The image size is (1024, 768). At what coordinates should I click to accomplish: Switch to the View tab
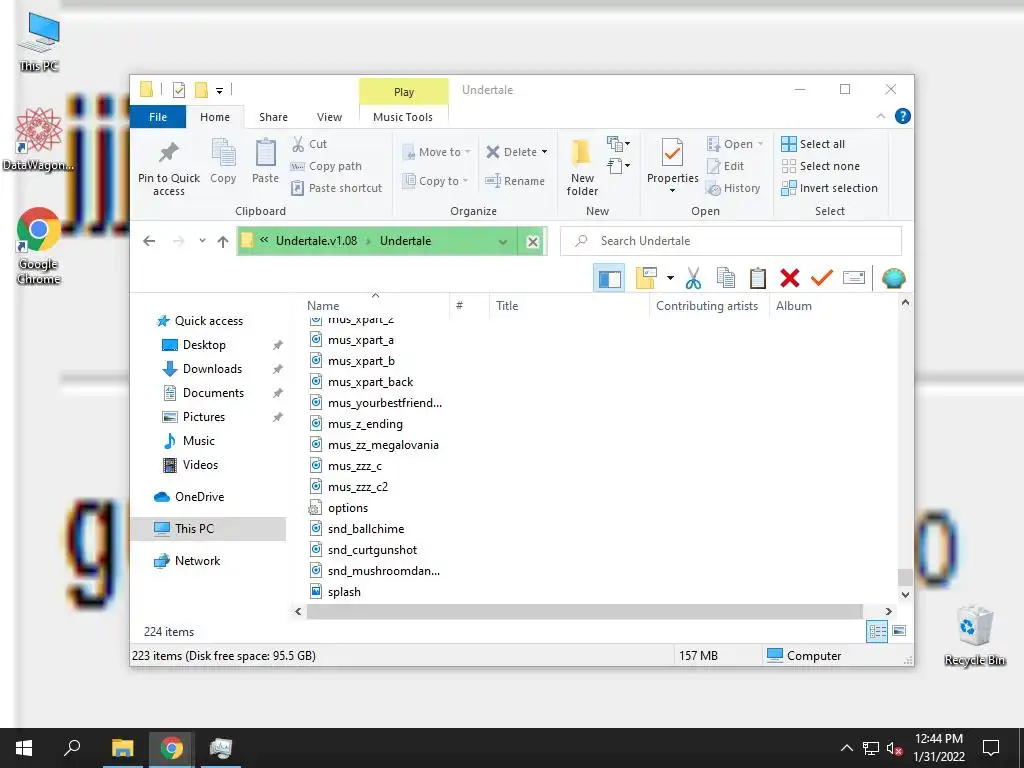click(329, 117)
